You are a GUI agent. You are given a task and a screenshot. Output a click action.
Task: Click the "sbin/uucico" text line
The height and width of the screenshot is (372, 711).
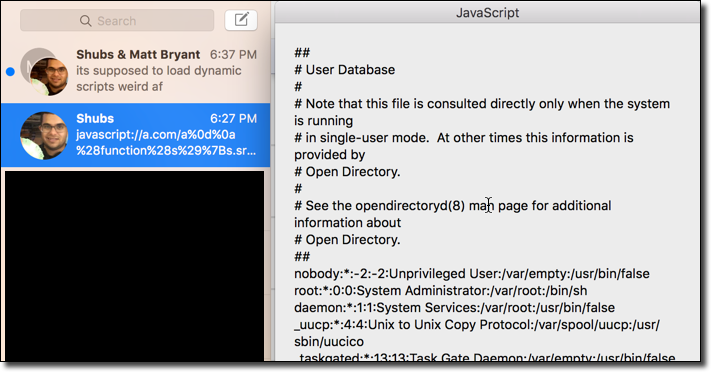(329, 342)
